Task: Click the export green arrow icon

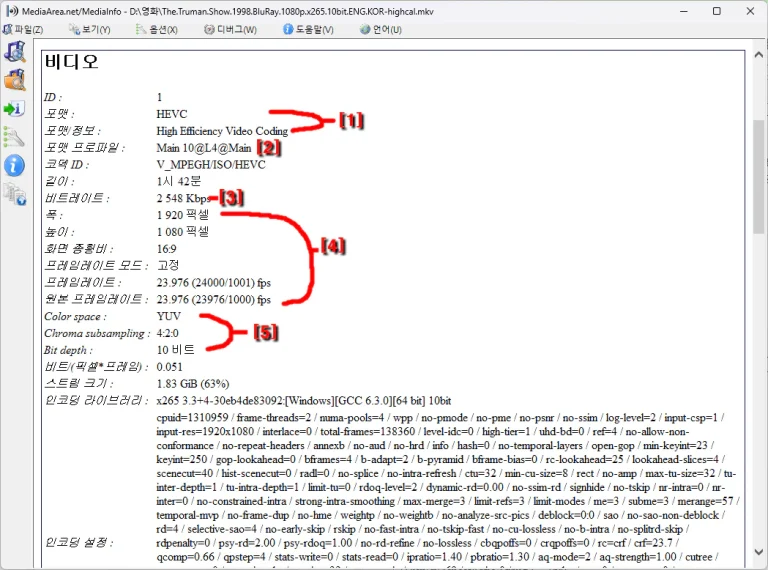Action: click(x=15, y=109)
